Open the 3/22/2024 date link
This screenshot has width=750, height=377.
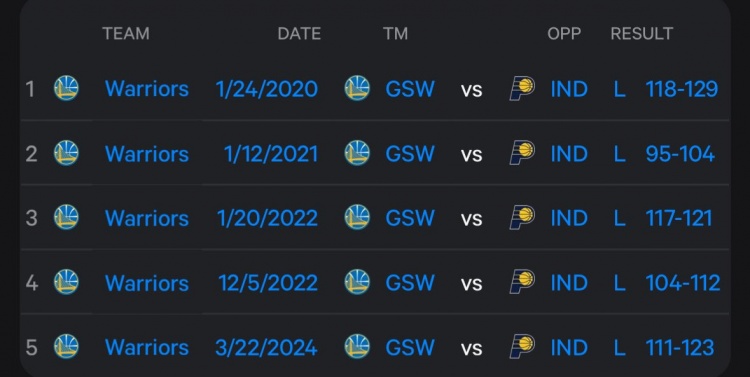tap(266, 348)
